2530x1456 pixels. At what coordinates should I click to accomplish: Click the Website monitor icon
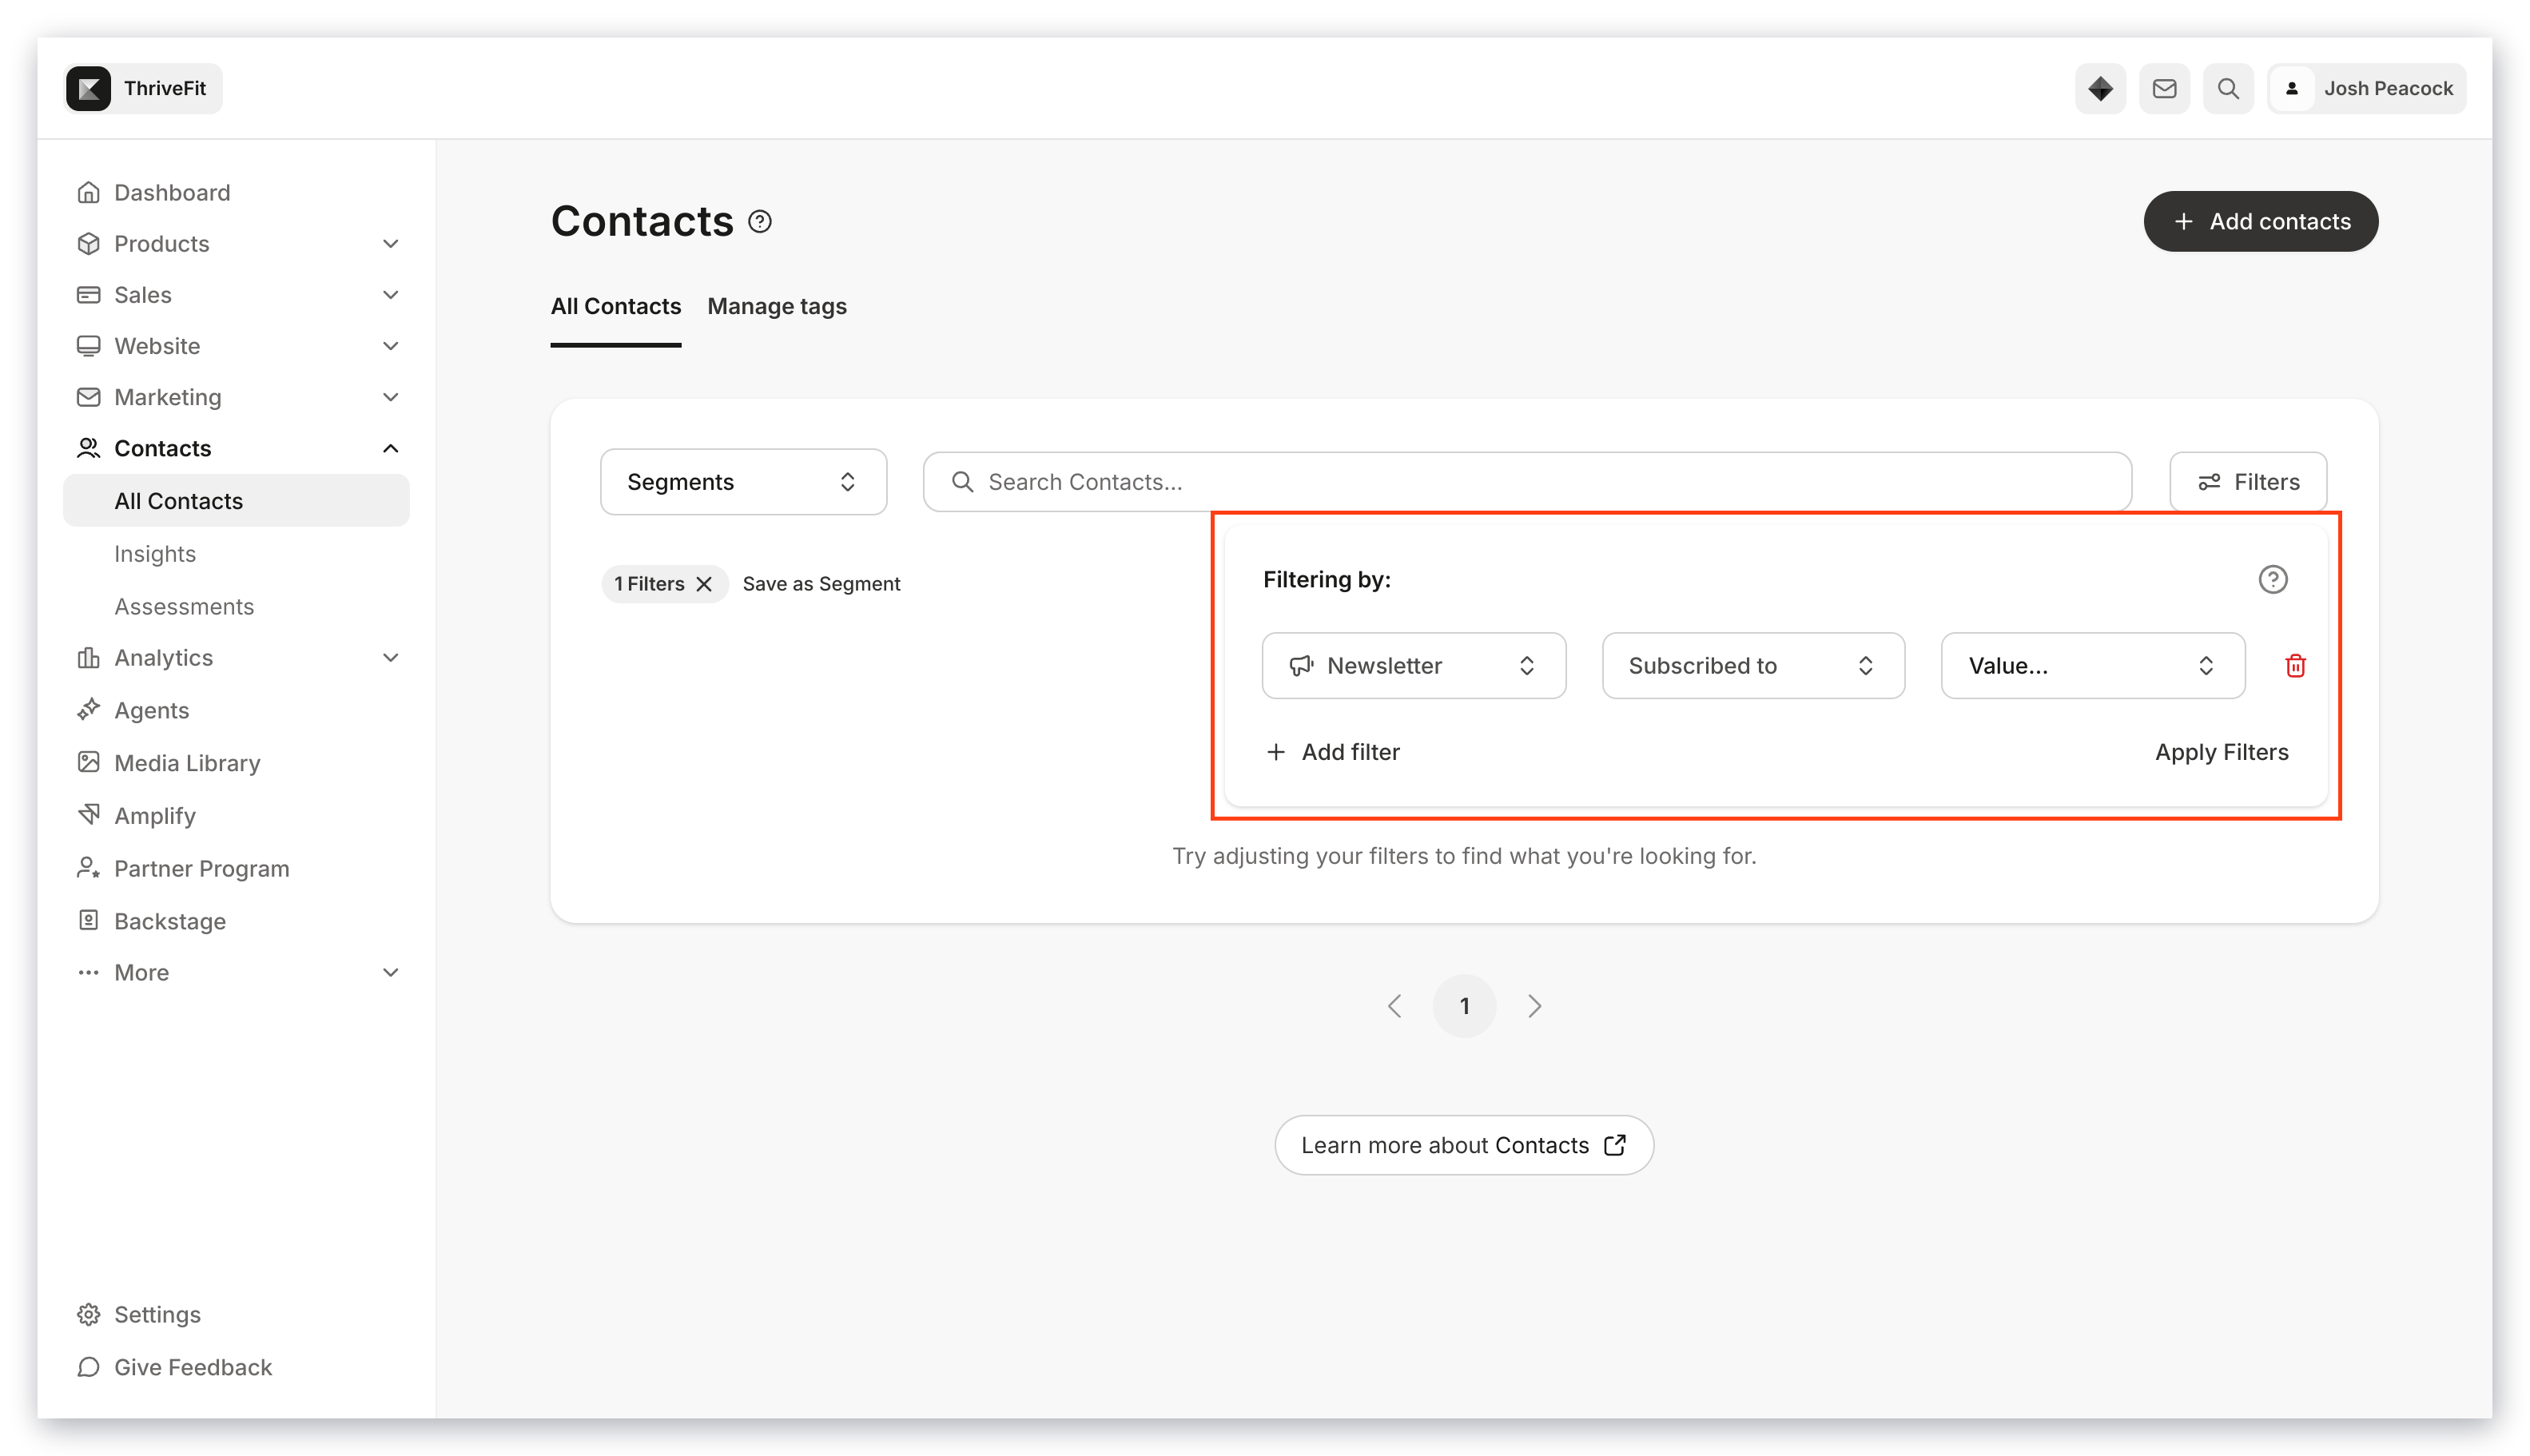(88, 345)
